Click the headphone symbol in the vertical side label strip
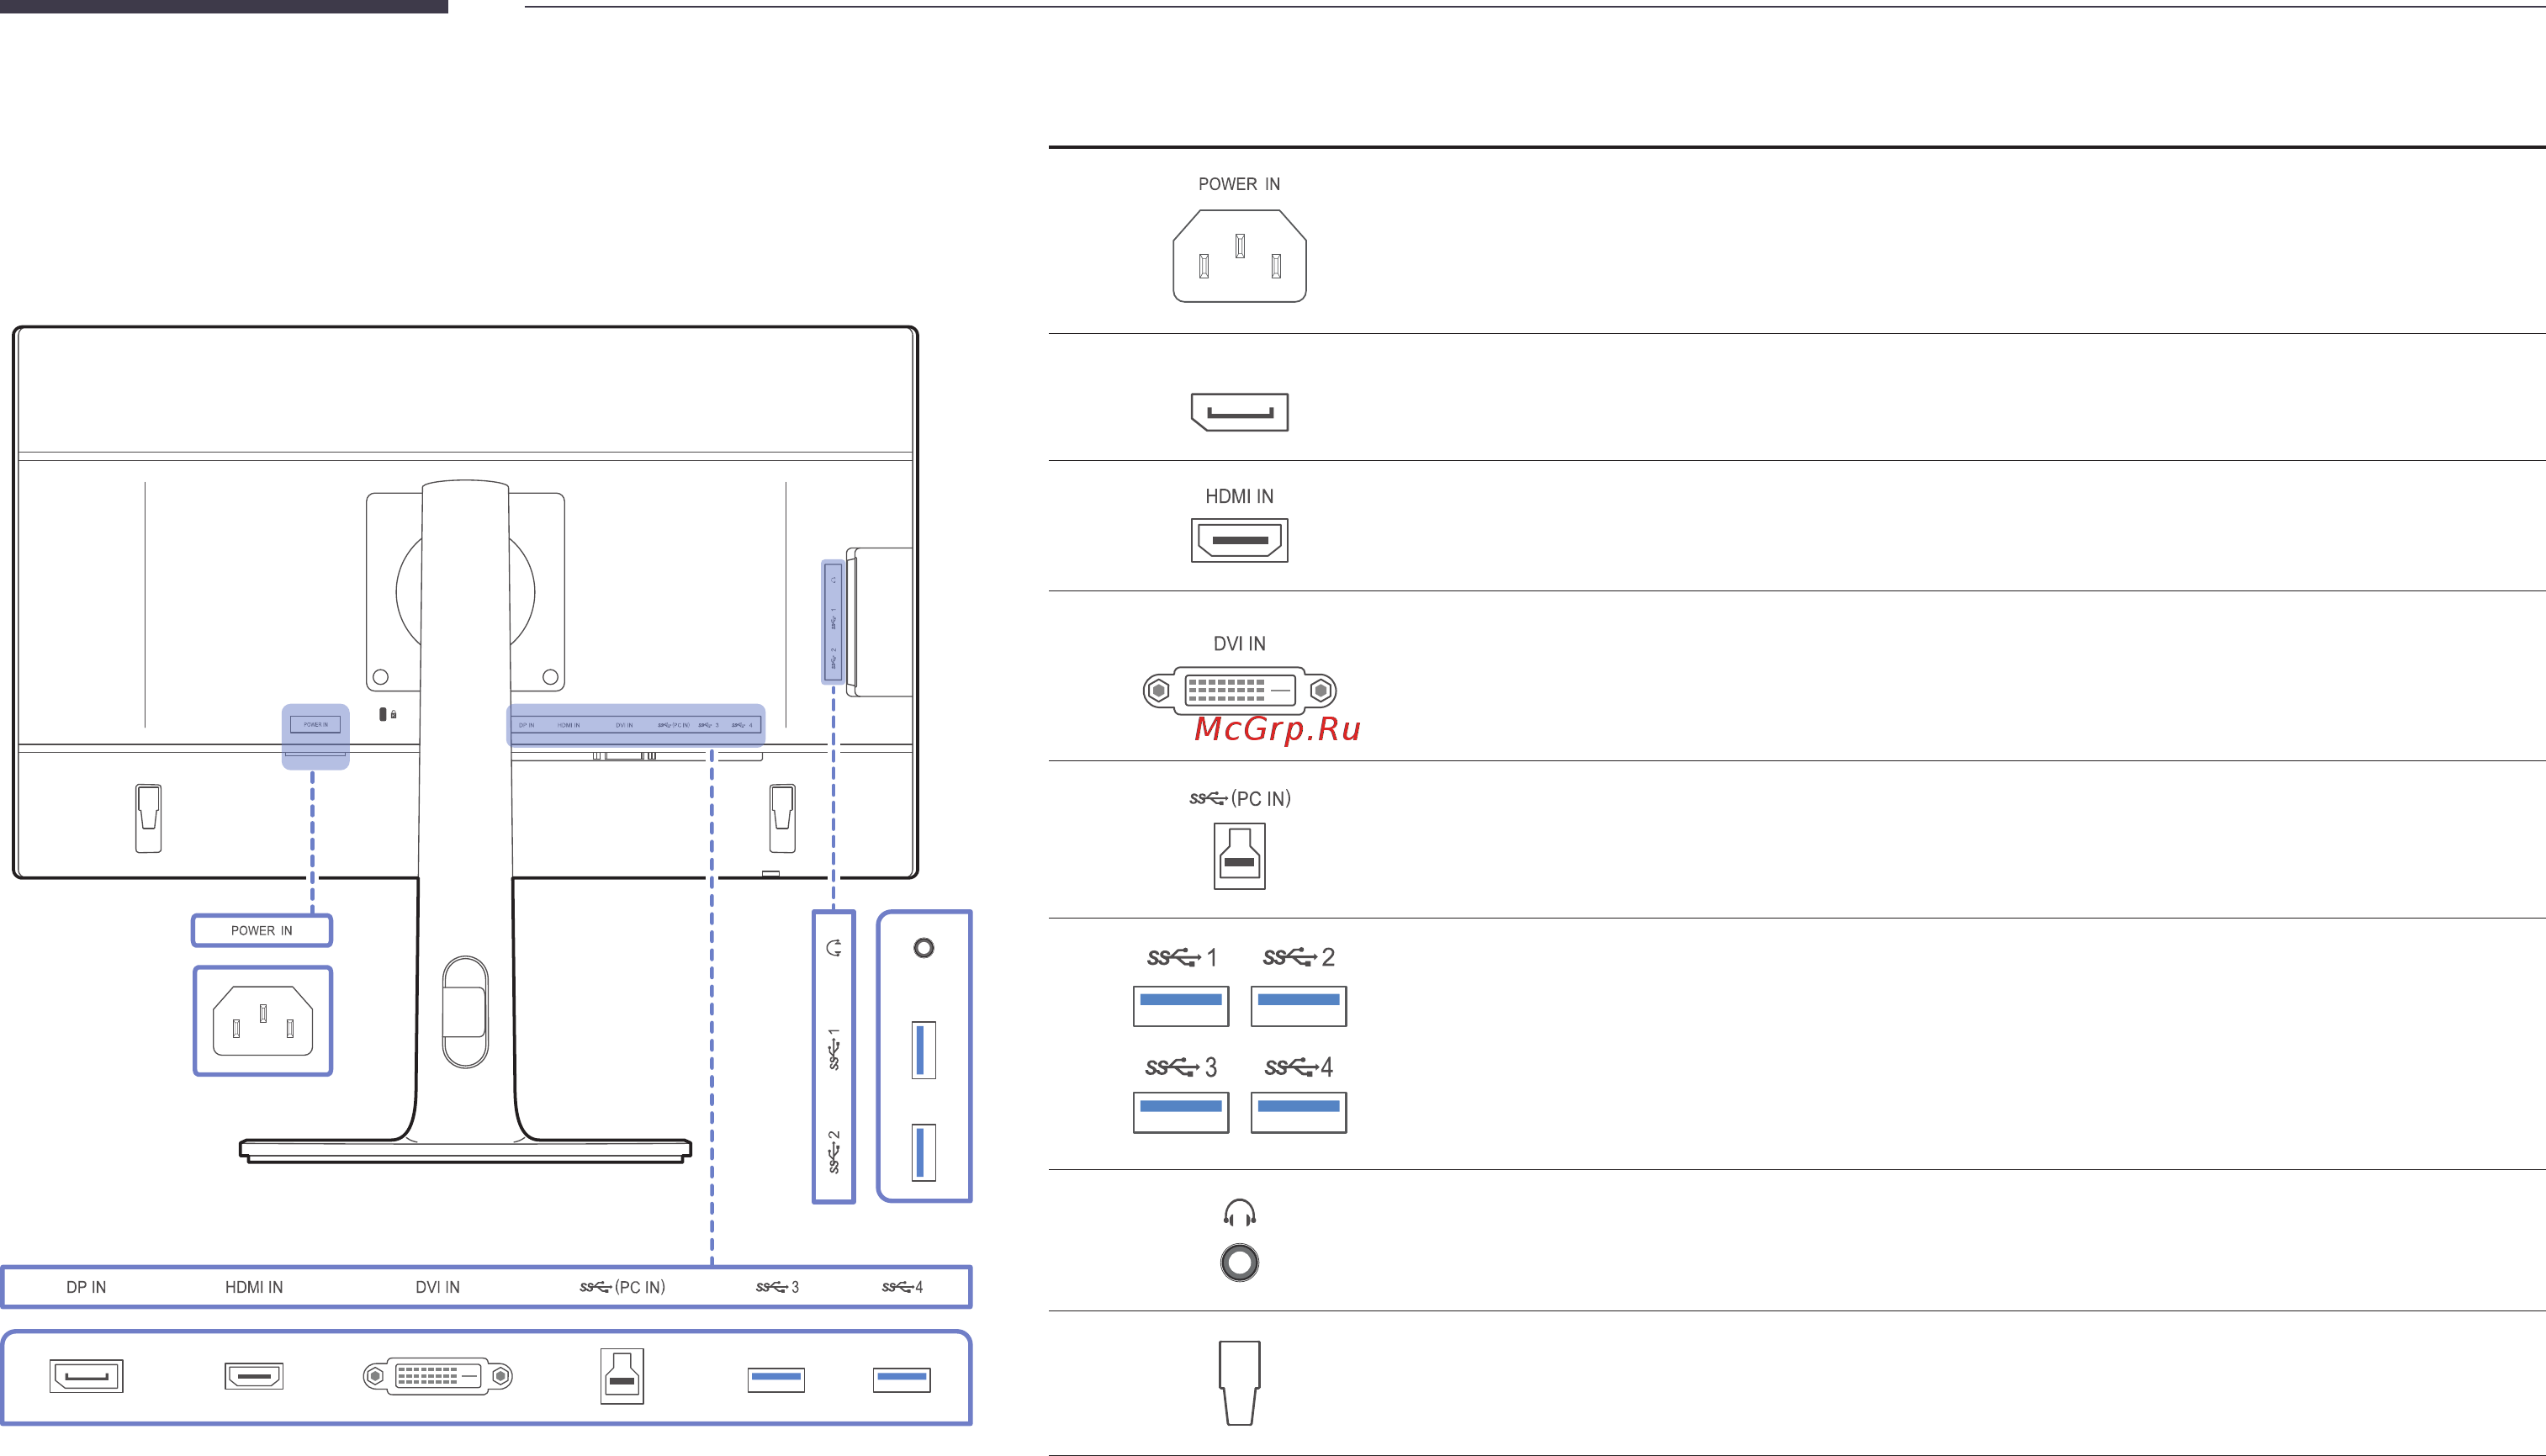 [x=834, y=948]
